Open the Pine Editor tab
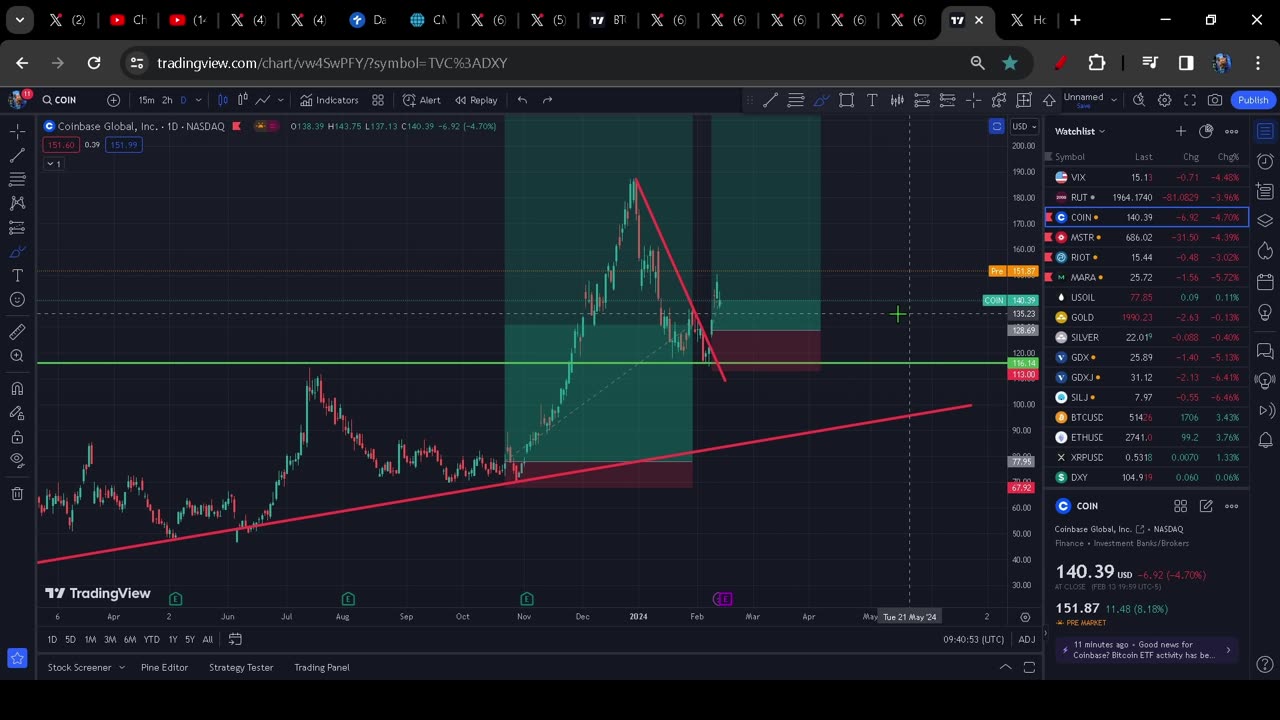The width and height of the screenshot is (1280, 720). [x=164, y=667]
